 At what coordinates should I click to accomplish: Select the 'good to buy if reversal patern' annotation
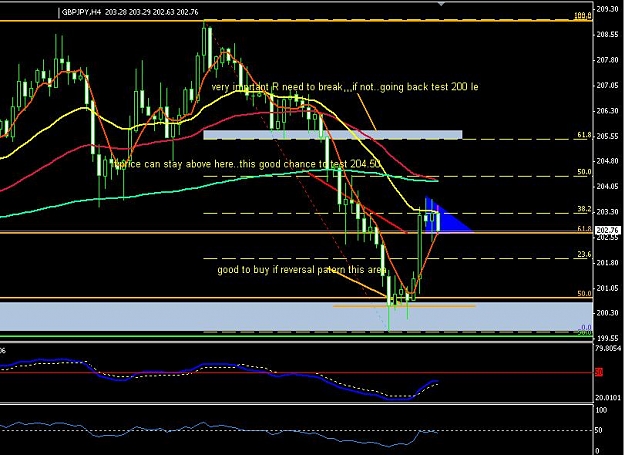click(x=302, y=270)
